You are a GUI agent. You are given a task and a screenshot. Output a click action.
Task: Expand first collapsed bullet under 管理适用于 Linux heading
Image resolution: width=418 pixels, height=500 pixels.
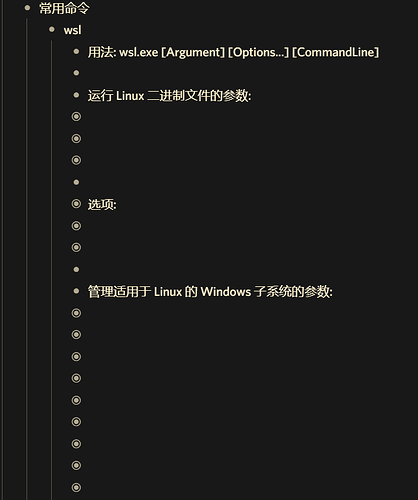(76, 313)
